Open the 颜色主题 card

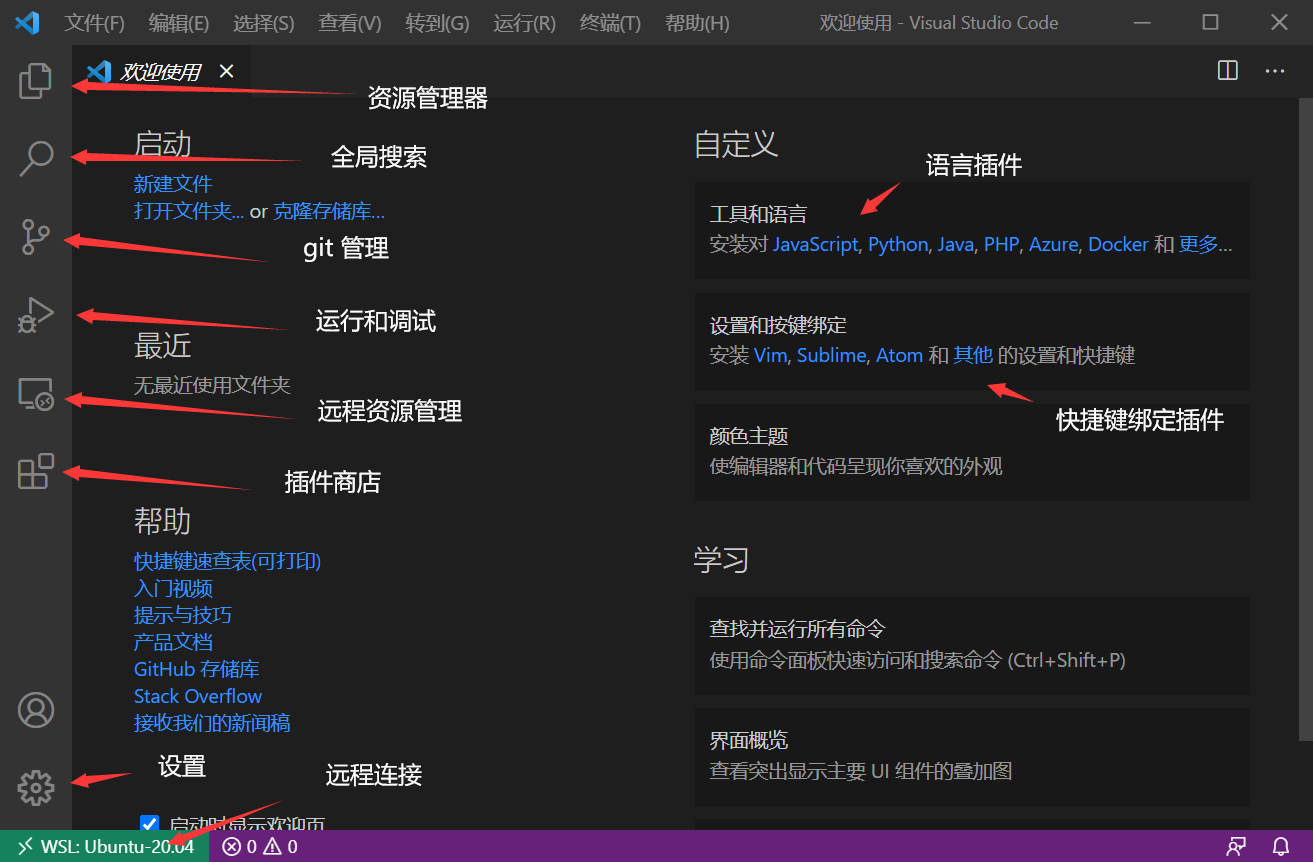(x=972, y=452)
